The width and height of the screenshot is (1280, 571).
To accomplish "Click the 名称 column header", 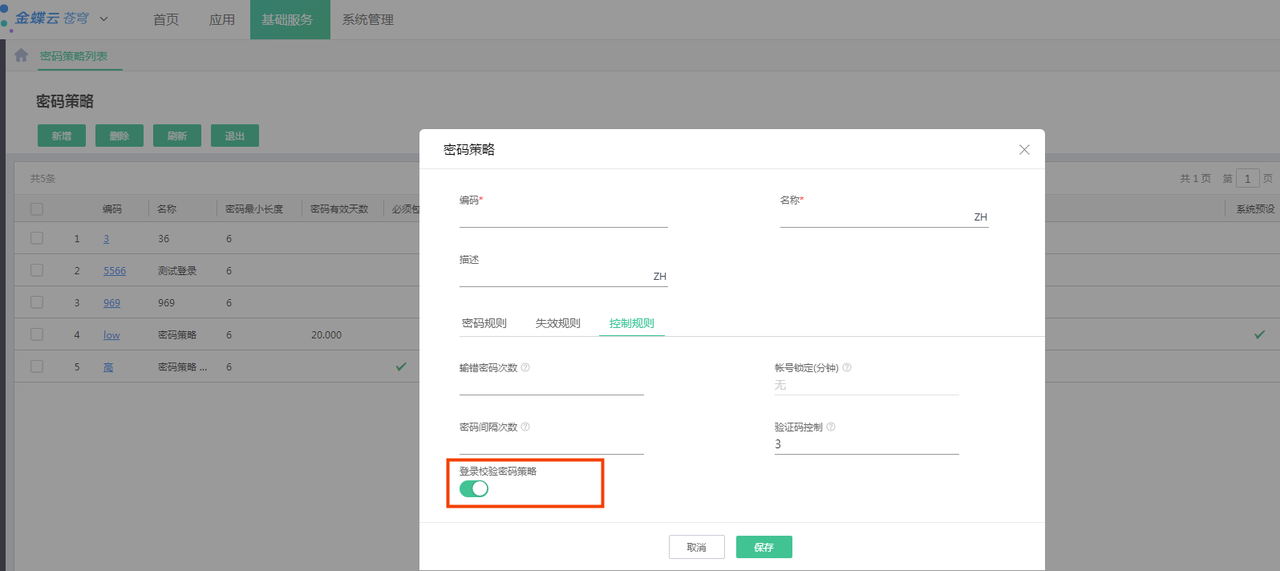I will (167, 209).
